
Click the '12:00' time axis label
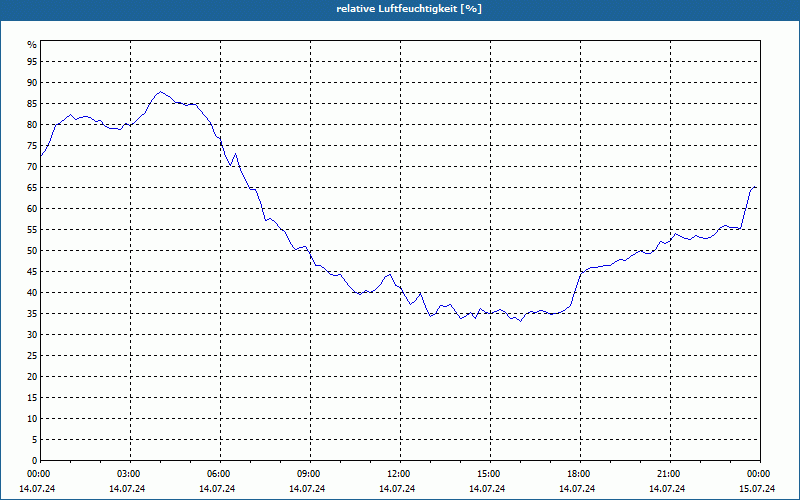(x=397, y=474)
